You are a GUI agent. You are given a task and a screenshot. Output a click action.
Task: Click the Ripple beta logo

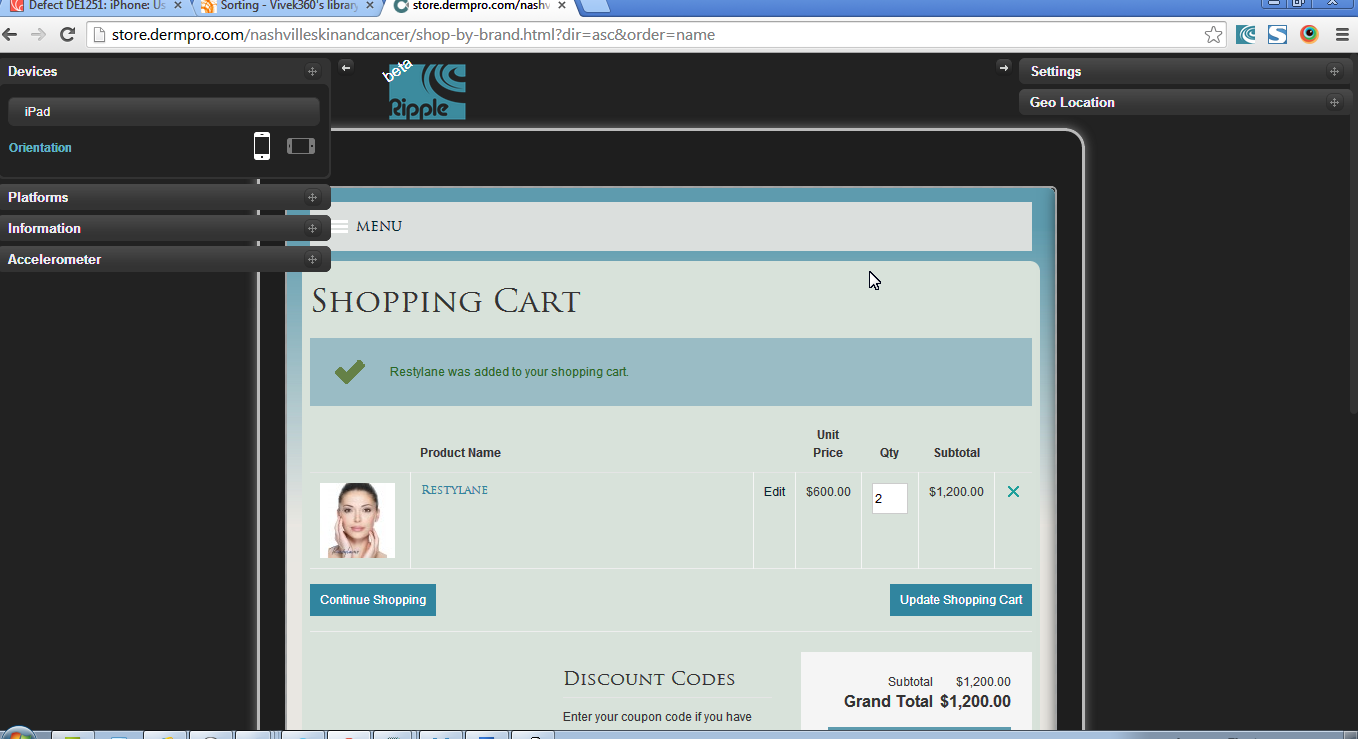pyautogui.click(x=427, y=92)
